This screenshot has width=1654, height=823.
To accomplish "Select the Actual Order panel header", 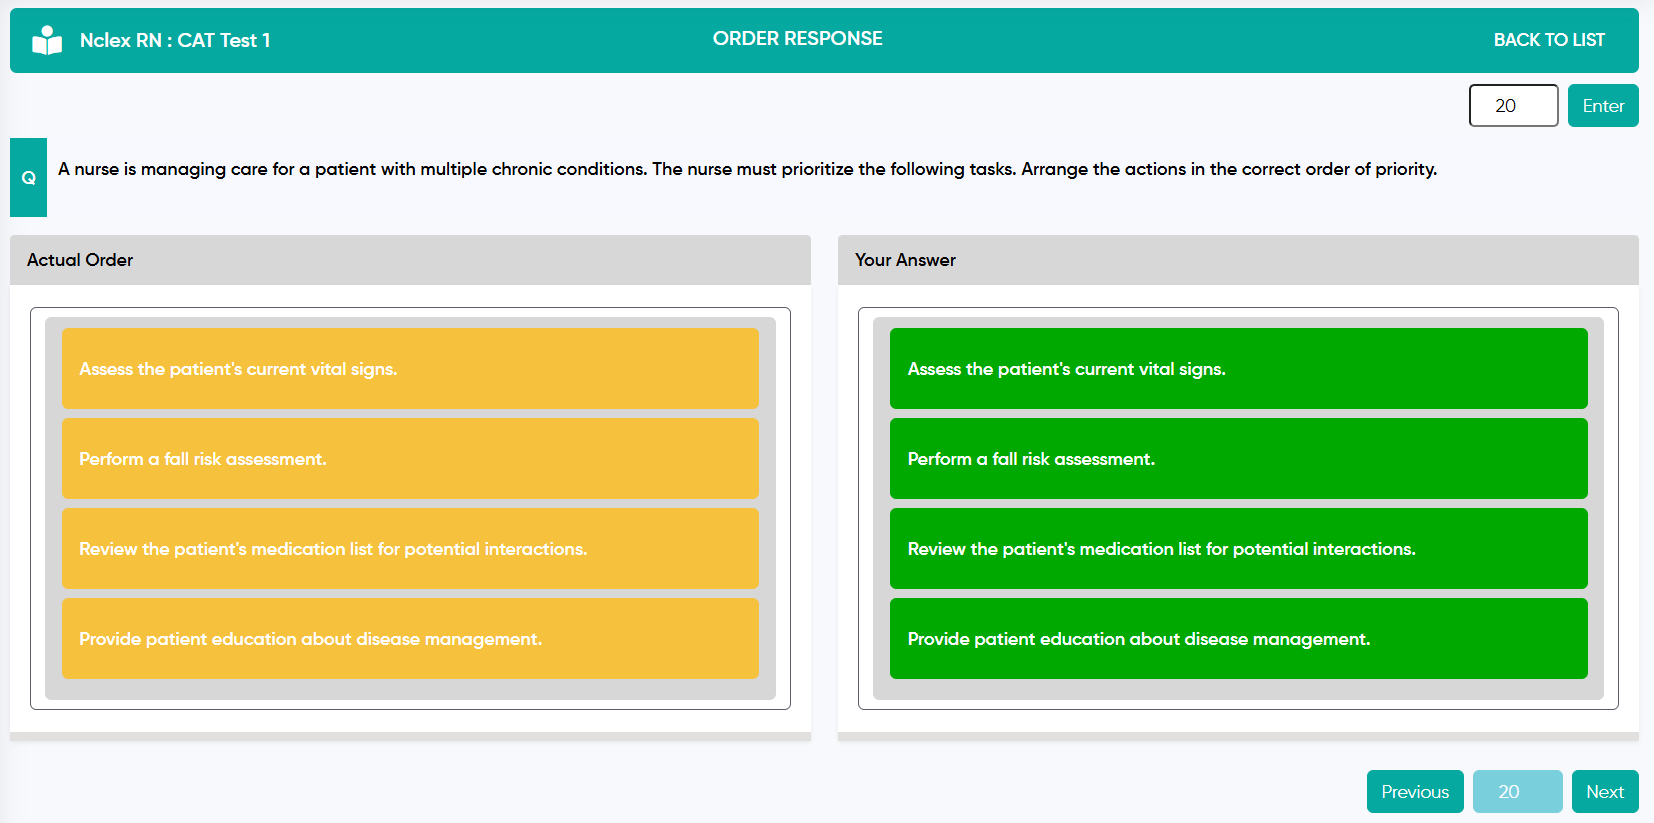I will [x=410, y=260].
